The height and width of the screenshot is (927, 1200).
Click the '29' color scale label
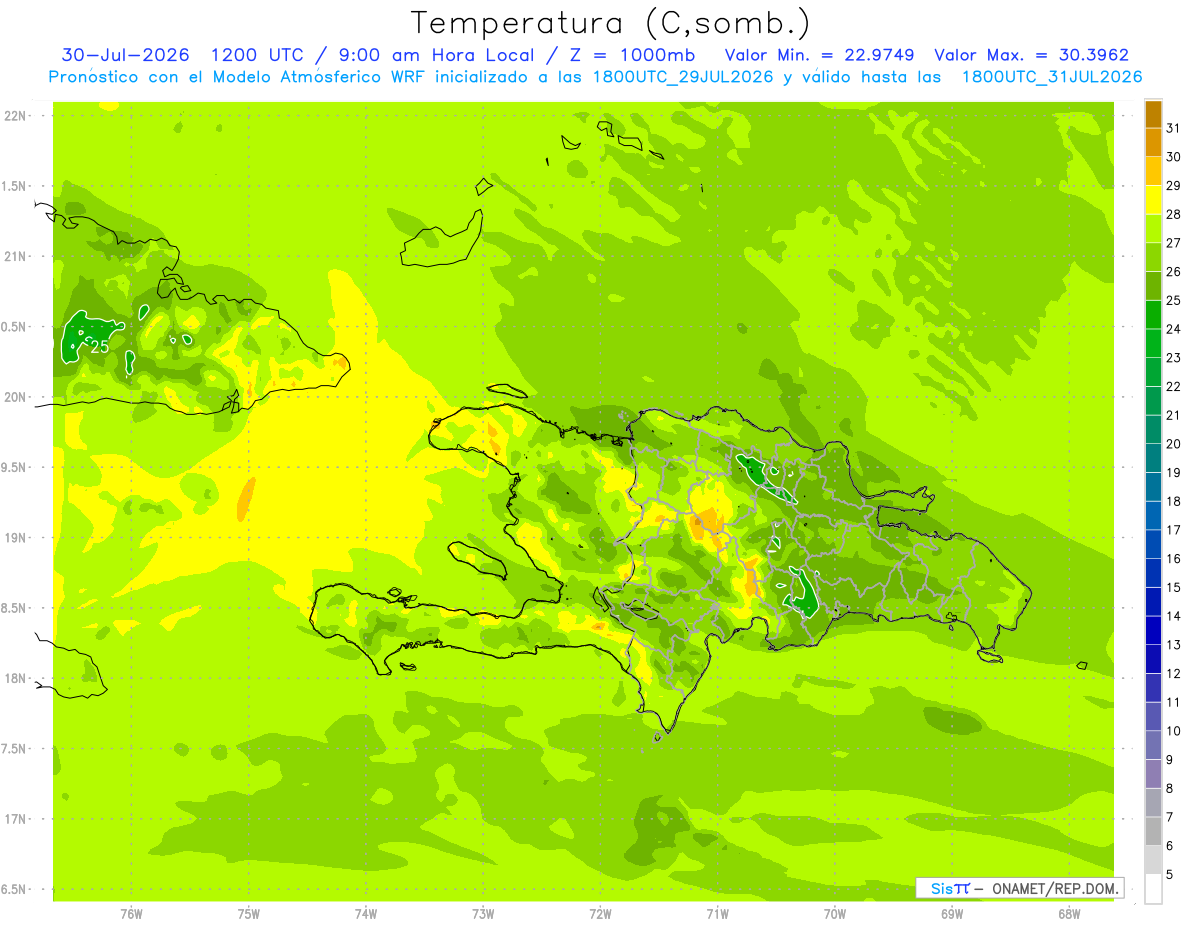tap(1174, 186)
